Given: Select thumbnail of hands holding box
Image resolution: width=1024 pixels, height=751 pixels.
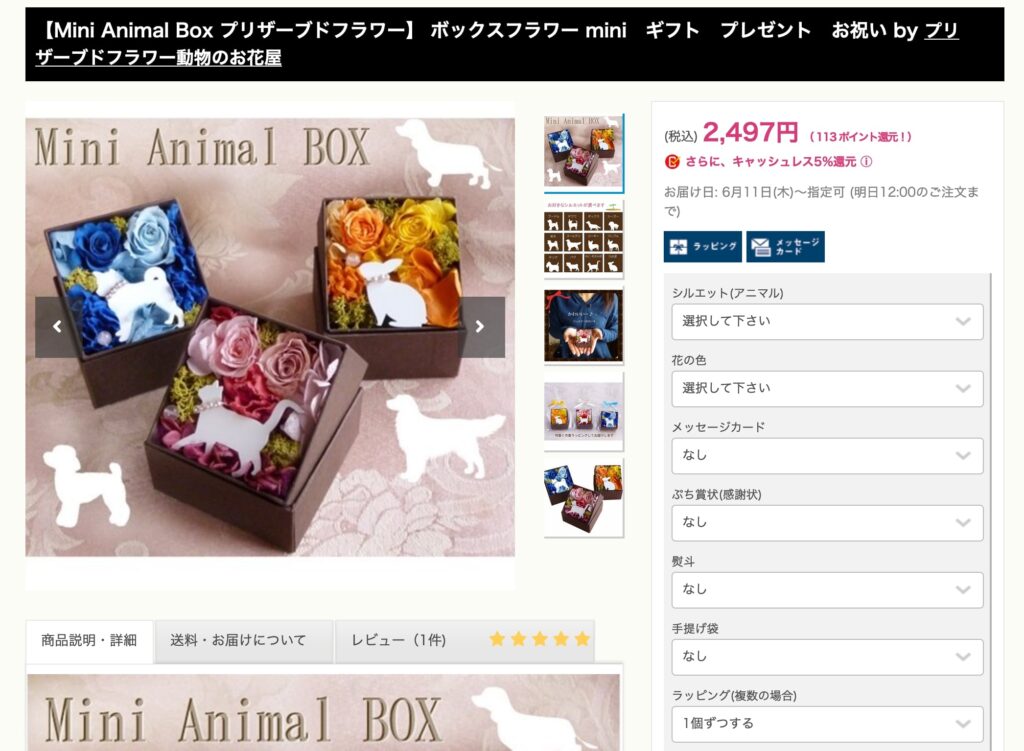Looking at the screenshot, I should 584,325.
